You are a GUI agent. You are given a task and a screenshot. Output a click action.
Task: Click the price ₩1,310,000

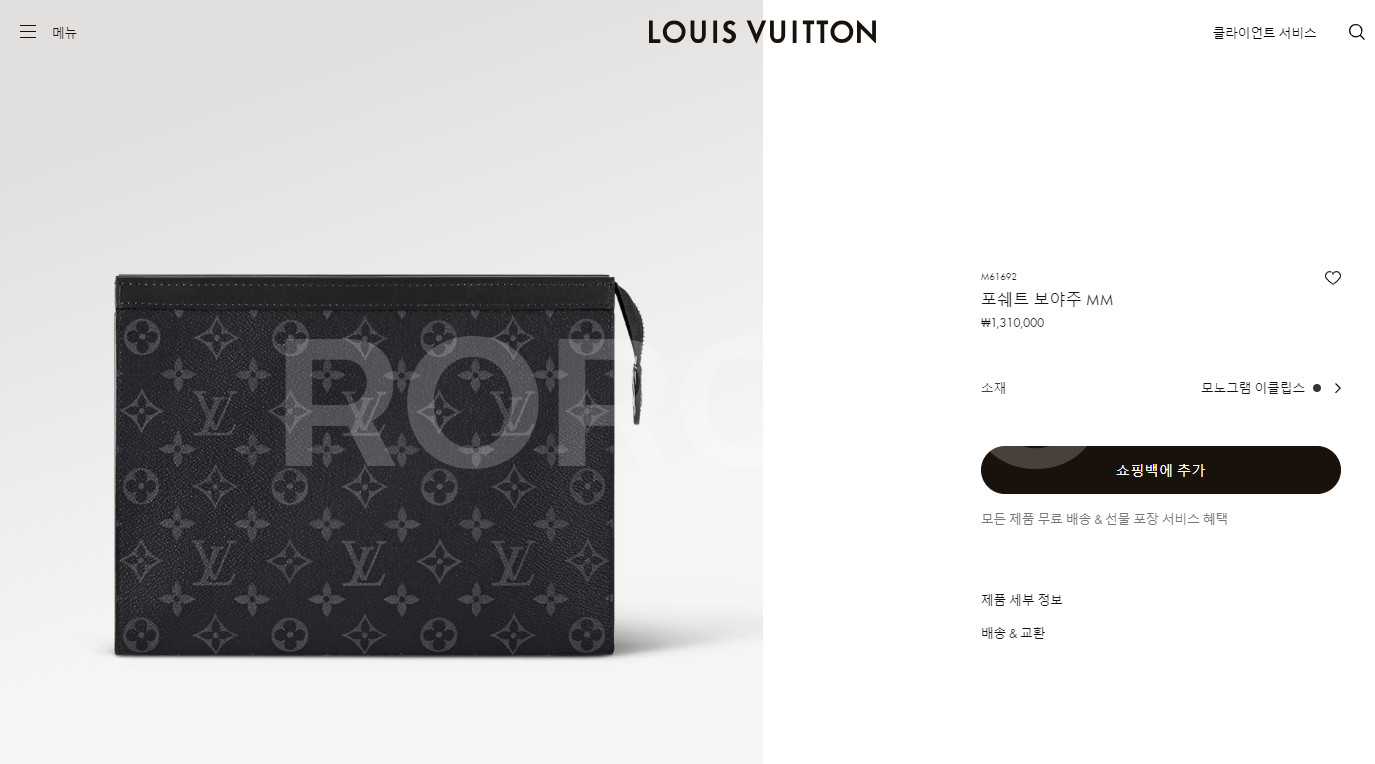click(x=1012, y=323)
